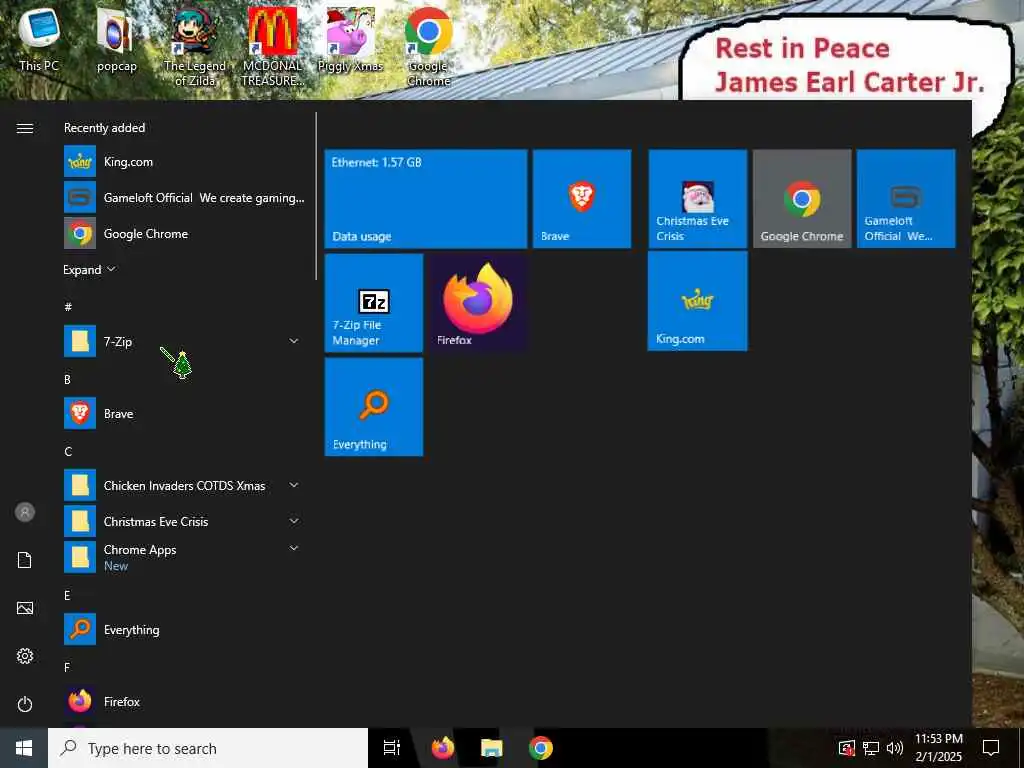
Task: Click the network icon in the system tray
Action: click(871, 748)
